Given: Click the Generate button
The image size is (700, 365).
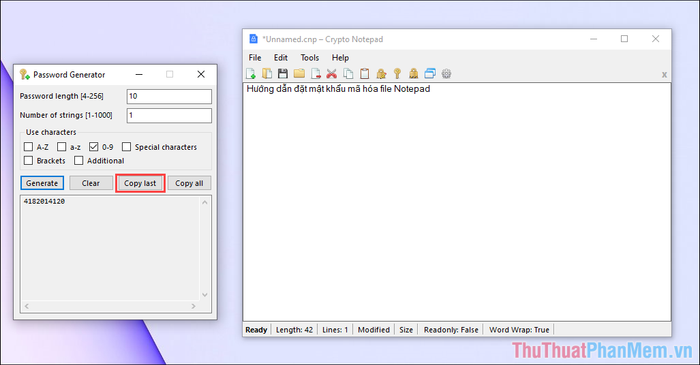Looking at the screenshot, I should tap(42, 183).
